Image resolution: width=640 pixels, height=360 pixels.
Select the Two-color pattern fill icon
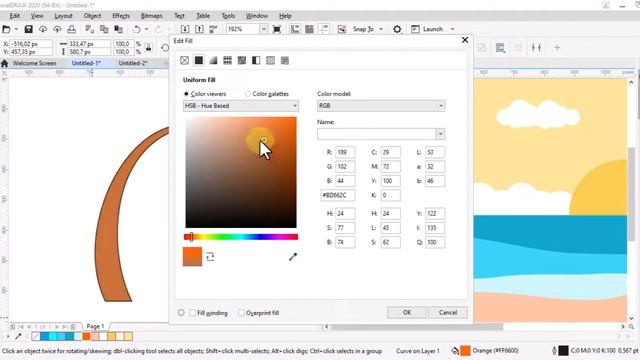pyautogui.click(x=256, y=60)
